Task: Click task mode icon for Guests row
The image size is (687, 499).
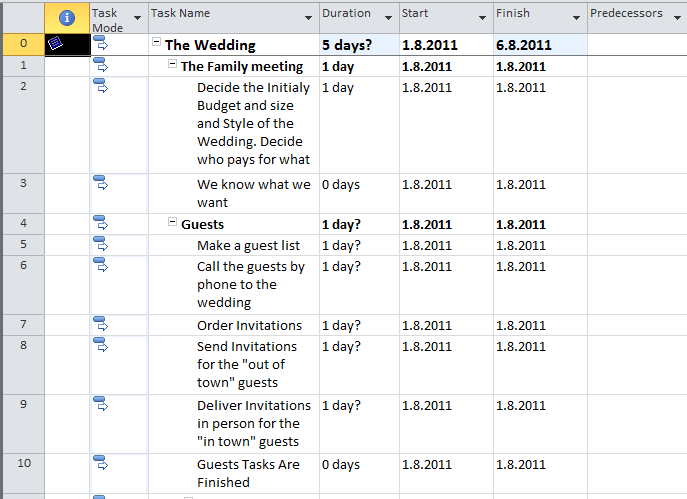Action: 100,223
